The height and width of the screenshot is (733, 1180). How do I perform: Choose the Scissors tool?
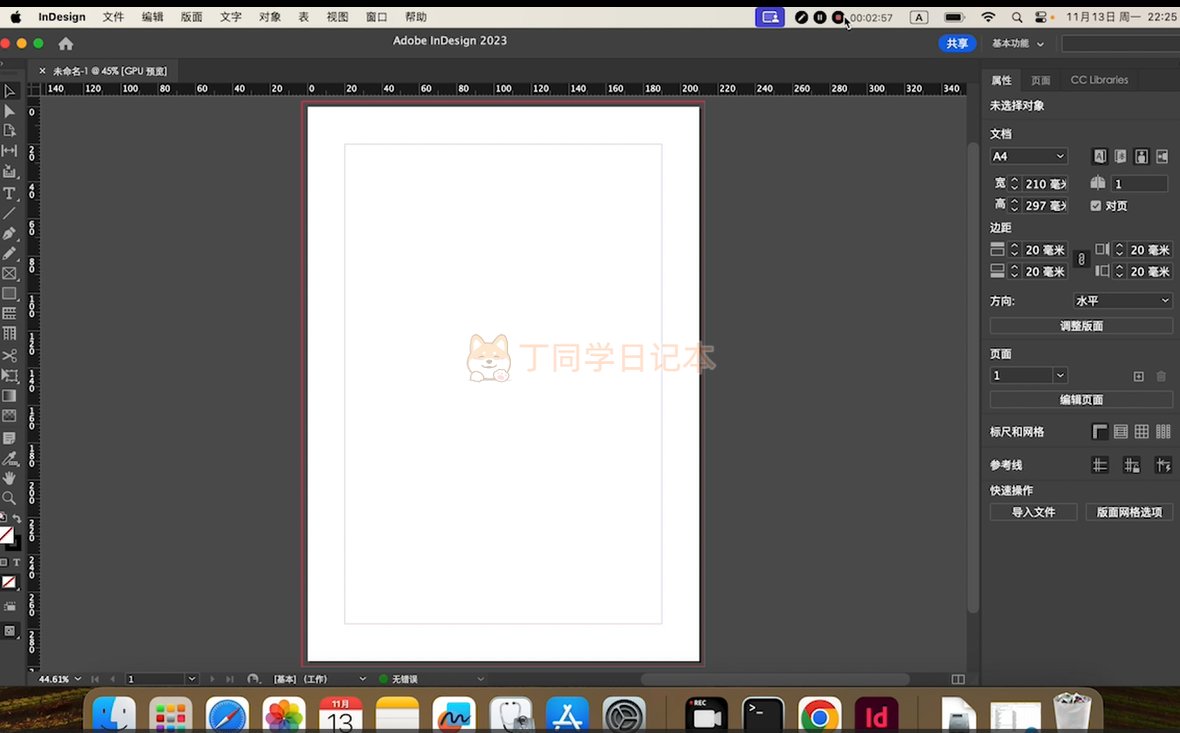coord(10,355)
